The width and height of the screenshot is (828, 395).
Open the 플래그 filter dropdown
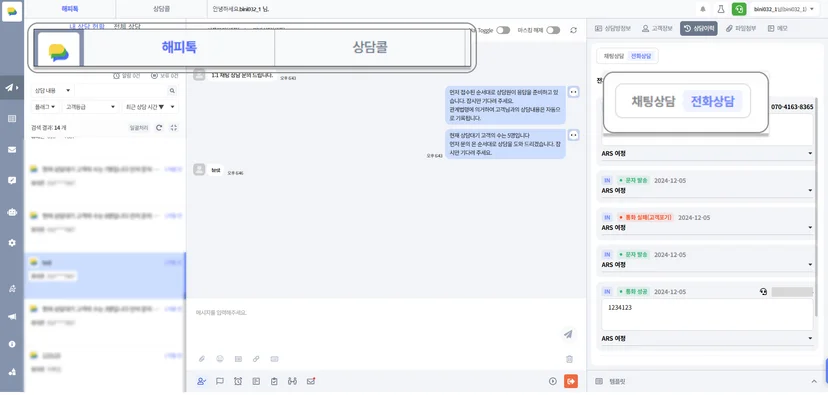point(46,107)
